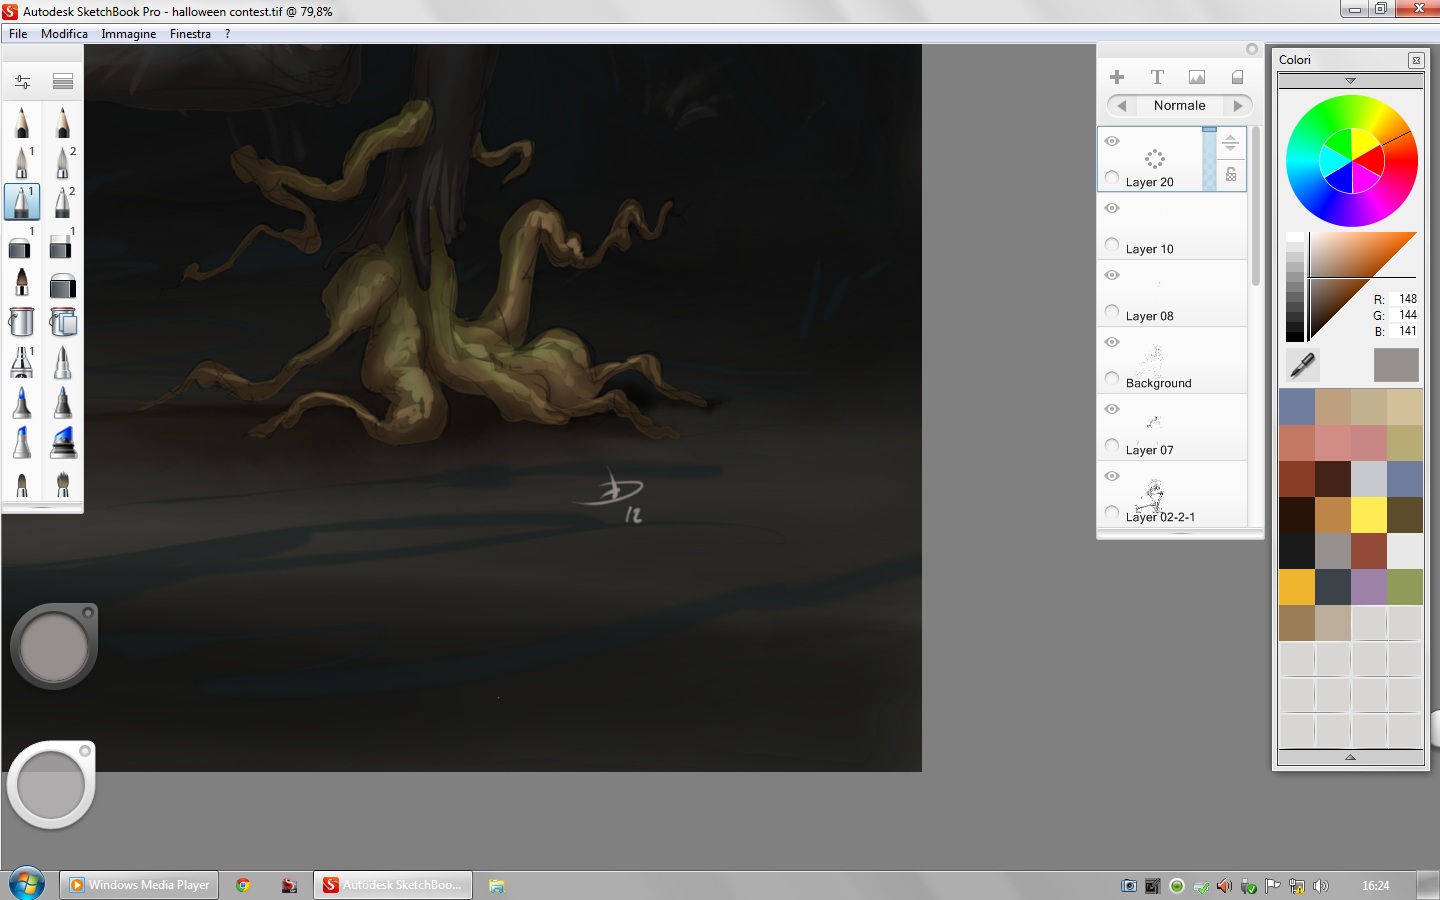Switch to next blend mode with right arrow
Viewport: 1440px width, 900px height.
(1238, 105)
